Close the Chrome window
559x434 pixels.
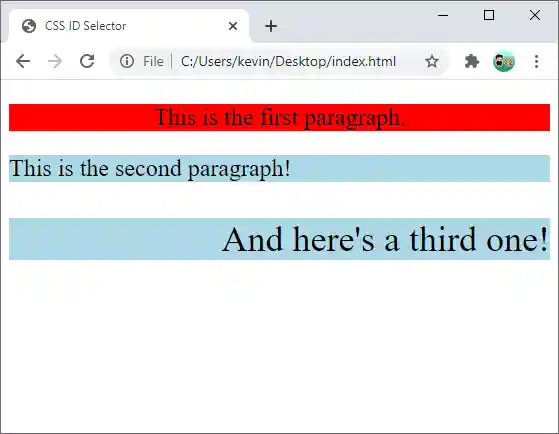click(x=535, y=15)
